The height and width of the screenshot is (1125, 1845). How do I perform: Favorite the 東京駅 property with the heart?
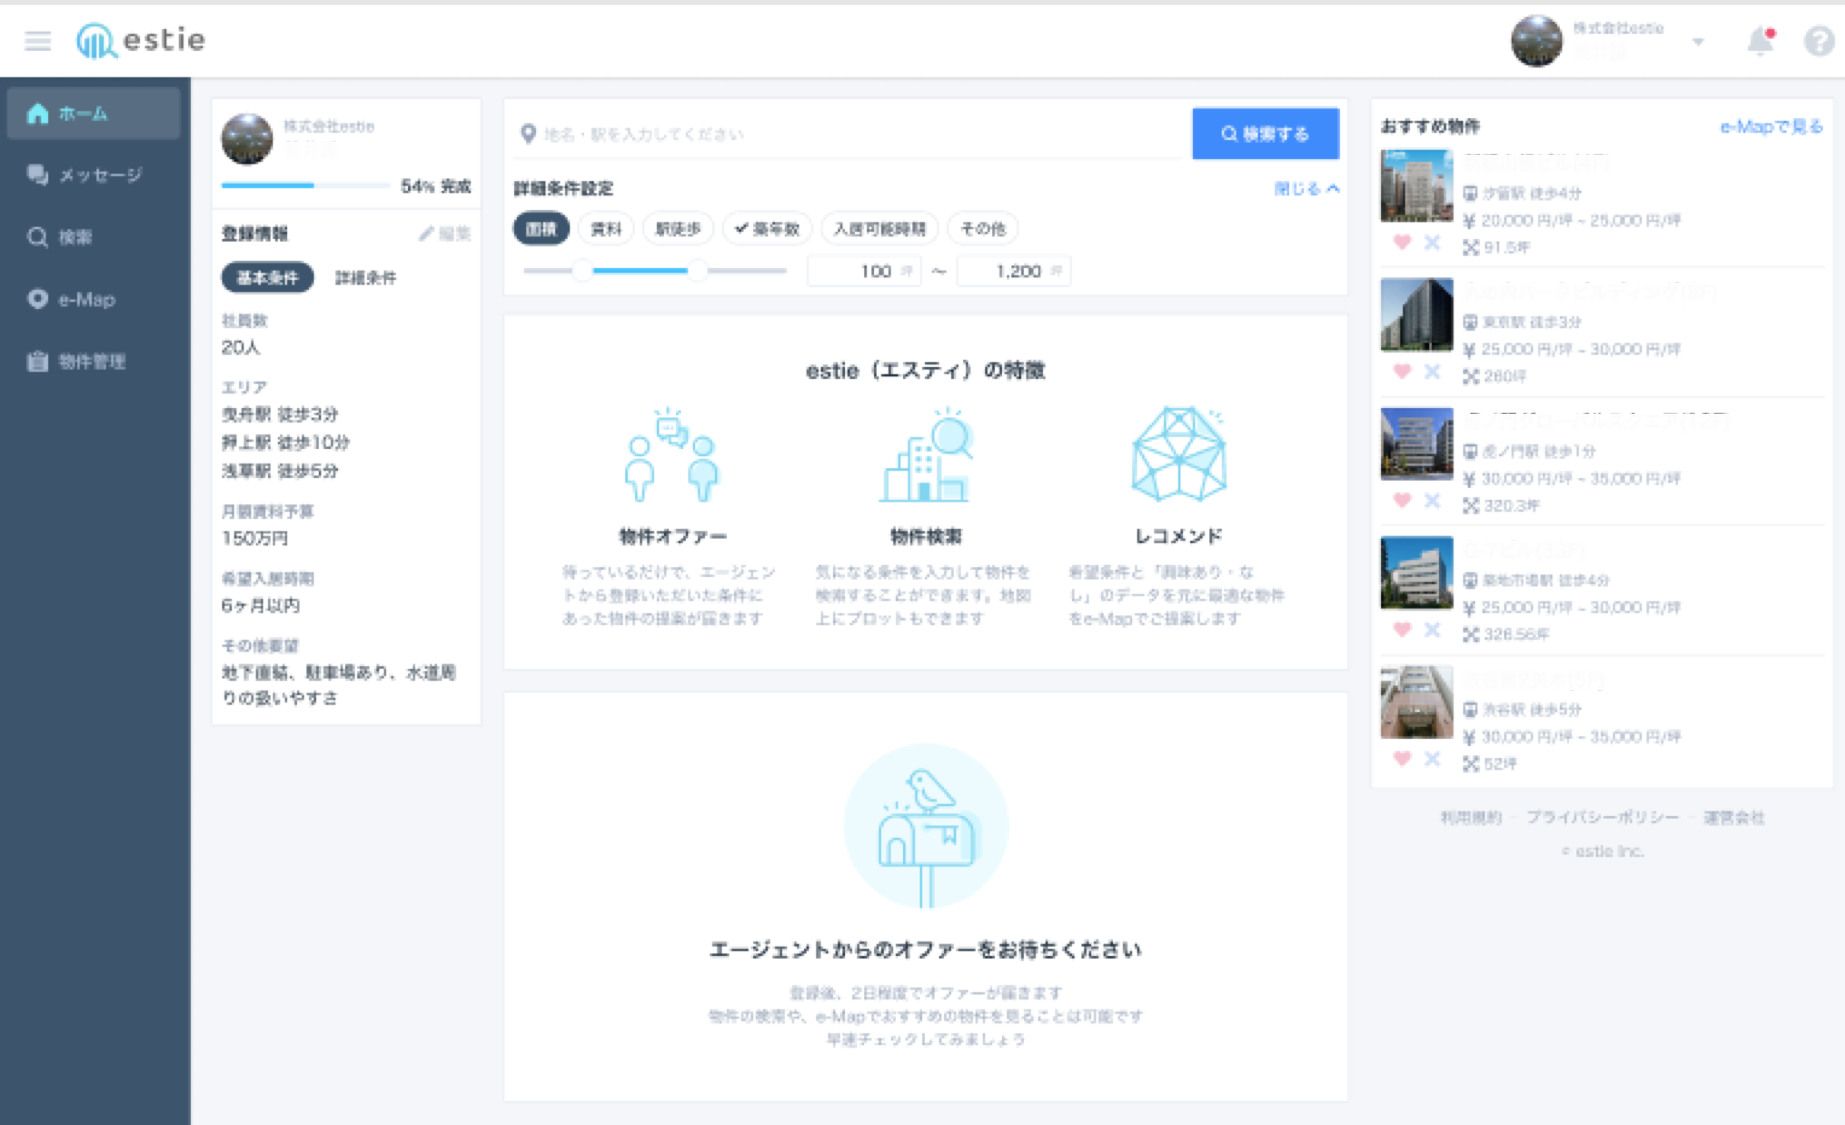(x=1402, y=371)
